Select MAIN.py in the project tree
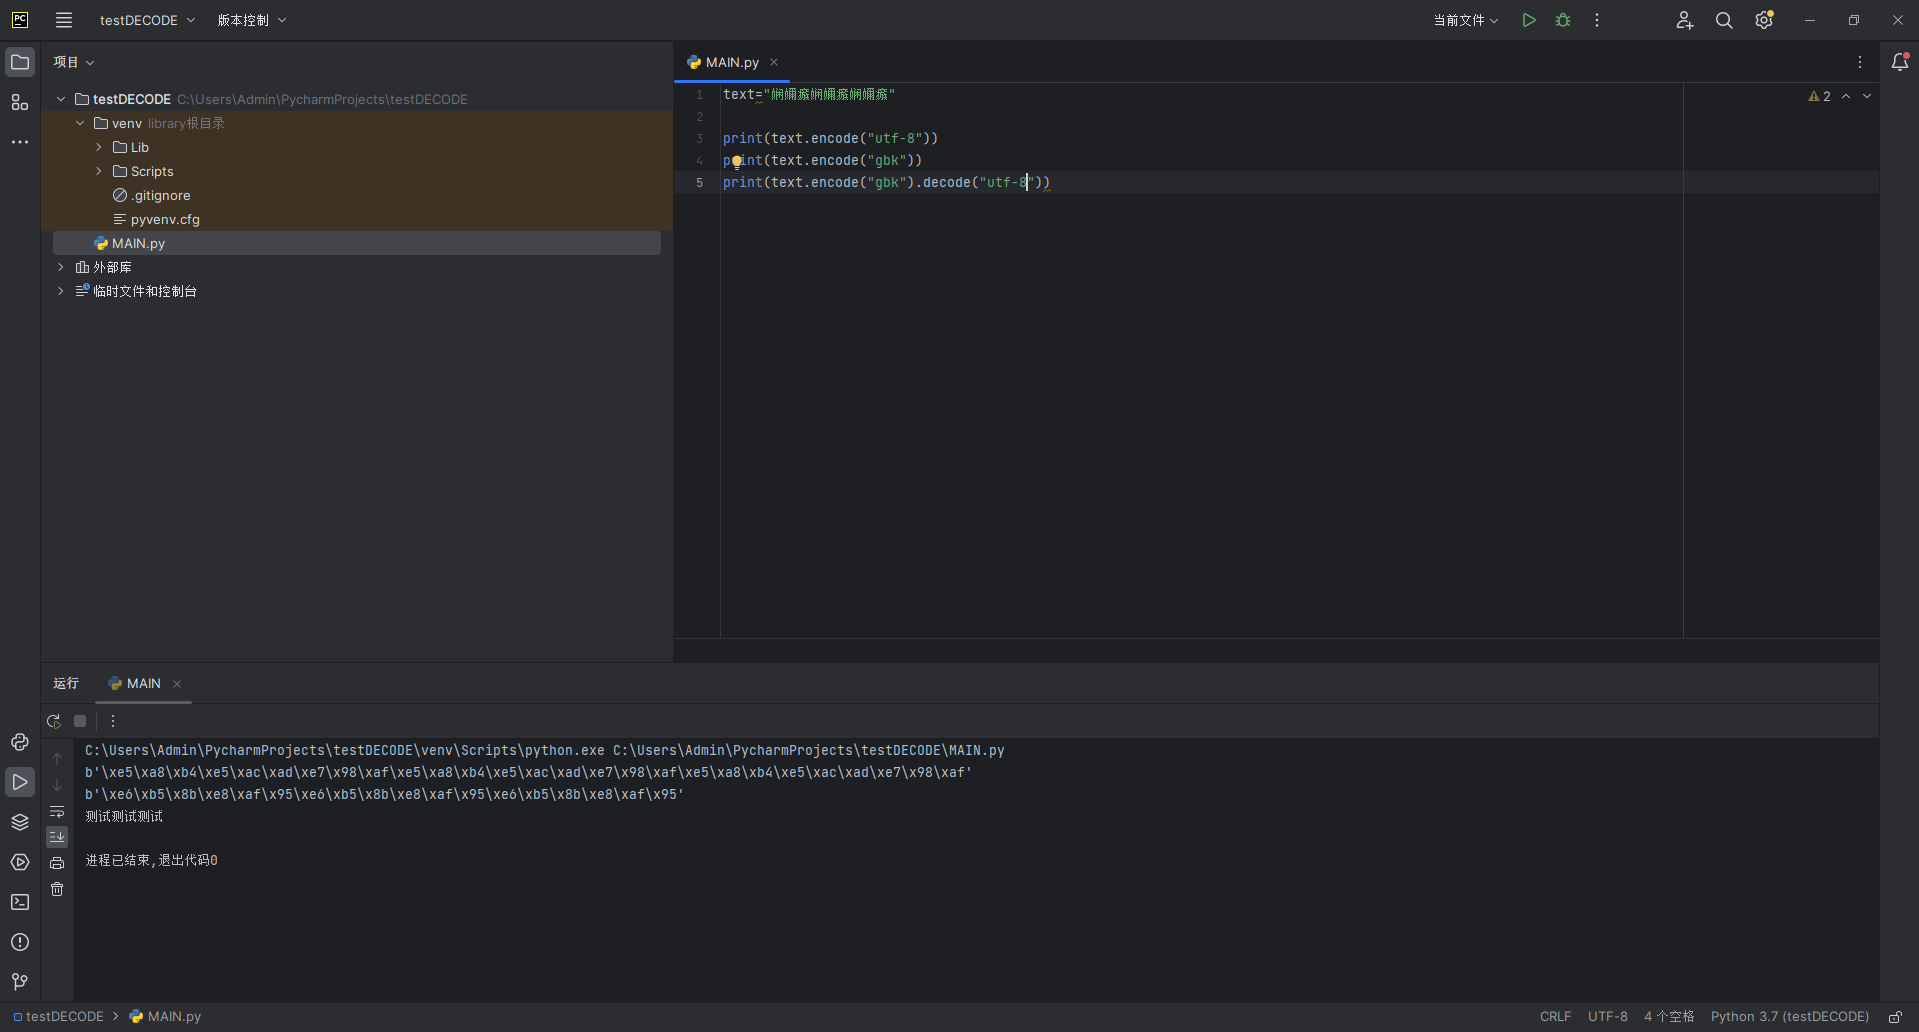1919x1032 pixels. pyautogui.click(x=138, y=243)
